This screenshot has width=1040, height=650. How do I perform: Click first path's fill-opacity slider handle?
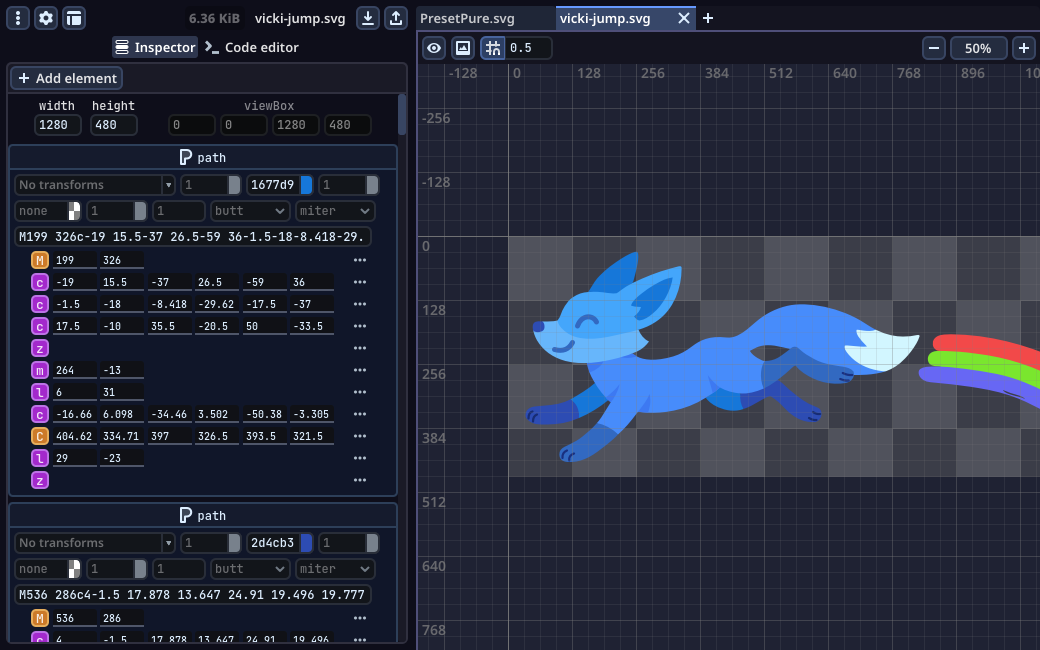pyautogui.click(x=372, y=184)
